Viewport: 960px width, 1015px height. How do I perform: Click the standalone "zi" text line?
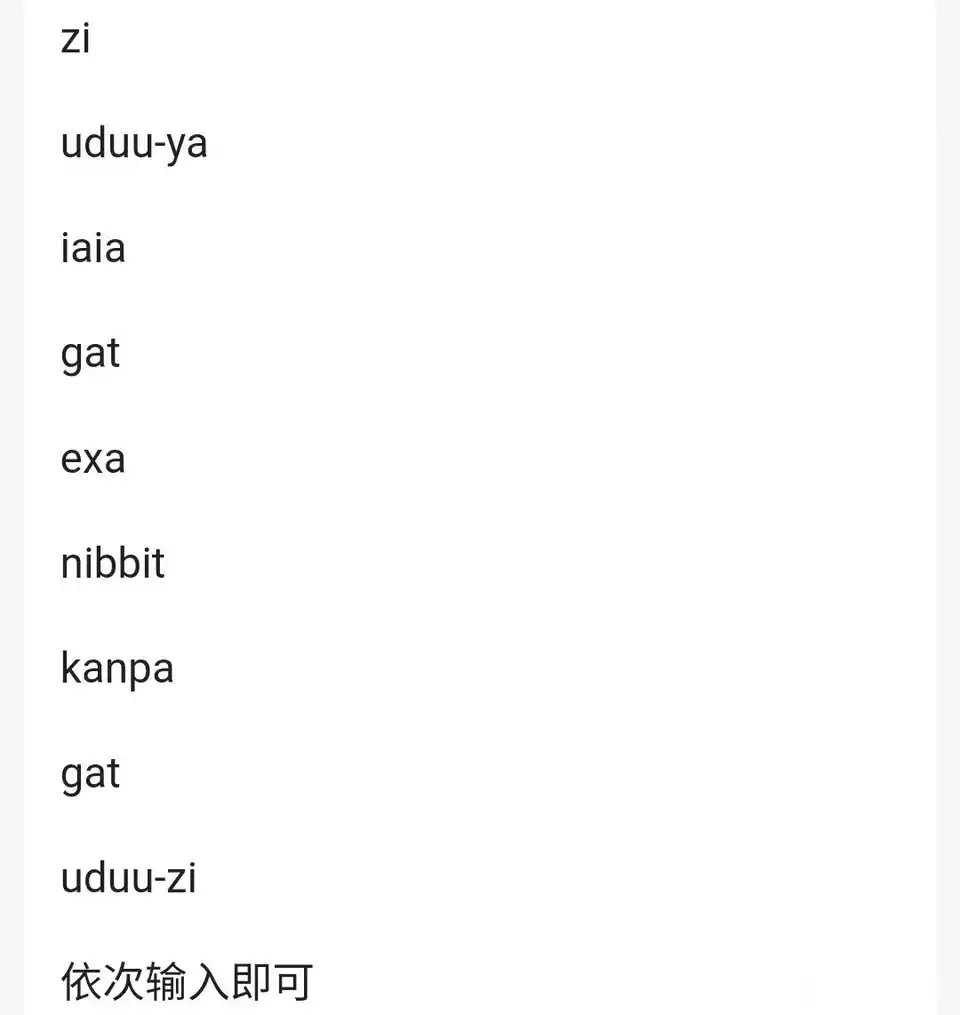point(75,40)
